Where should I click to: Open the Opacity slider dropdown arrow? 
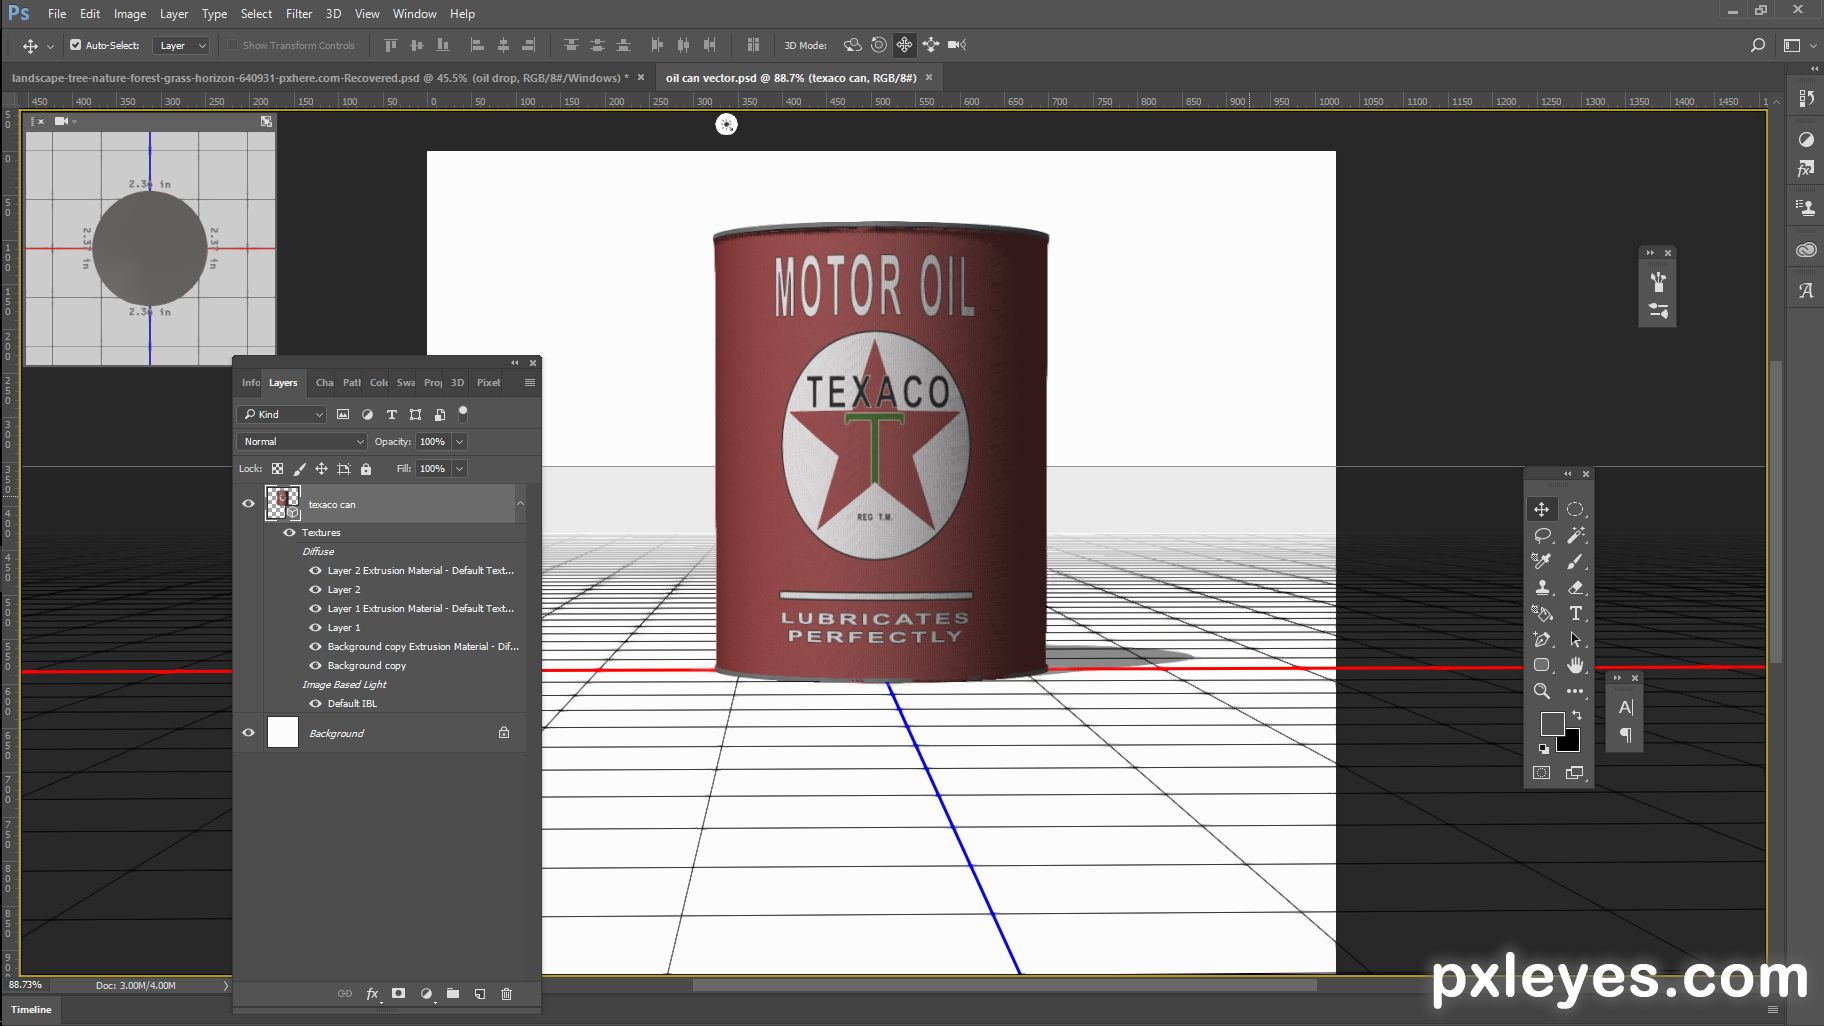pos(460,442)
